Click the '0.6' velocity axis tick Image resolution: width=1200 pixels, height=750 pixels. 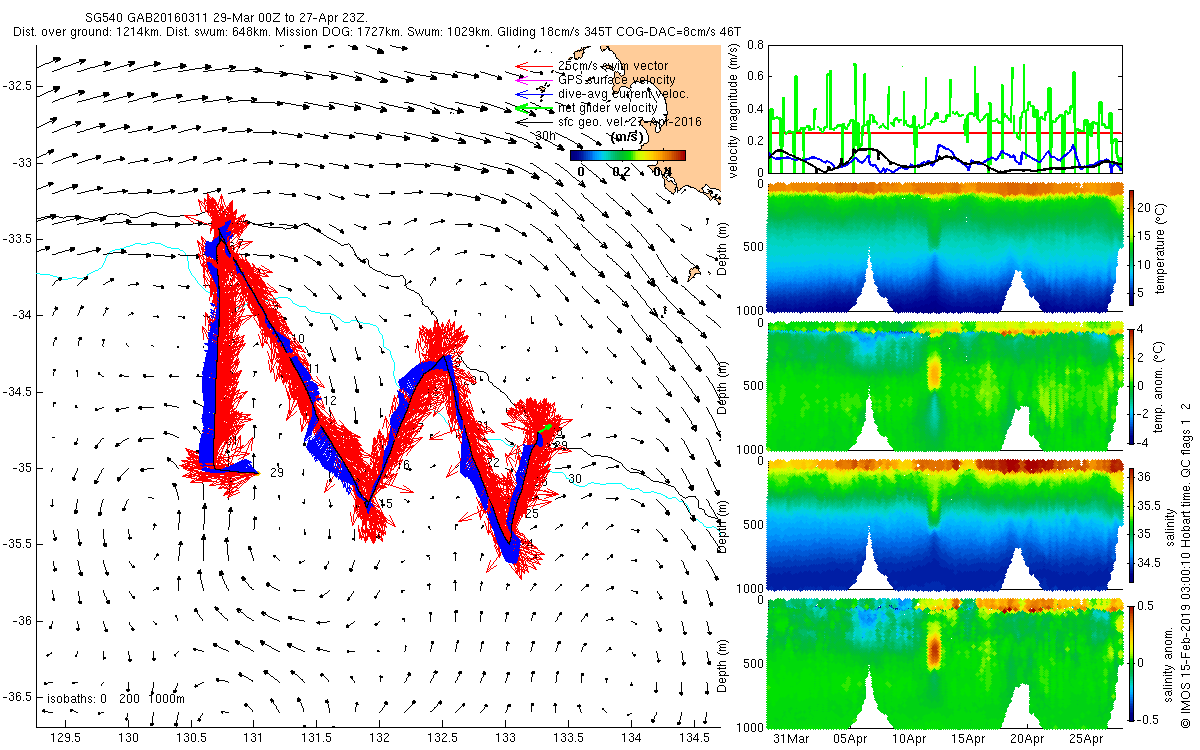click(756, 76)
